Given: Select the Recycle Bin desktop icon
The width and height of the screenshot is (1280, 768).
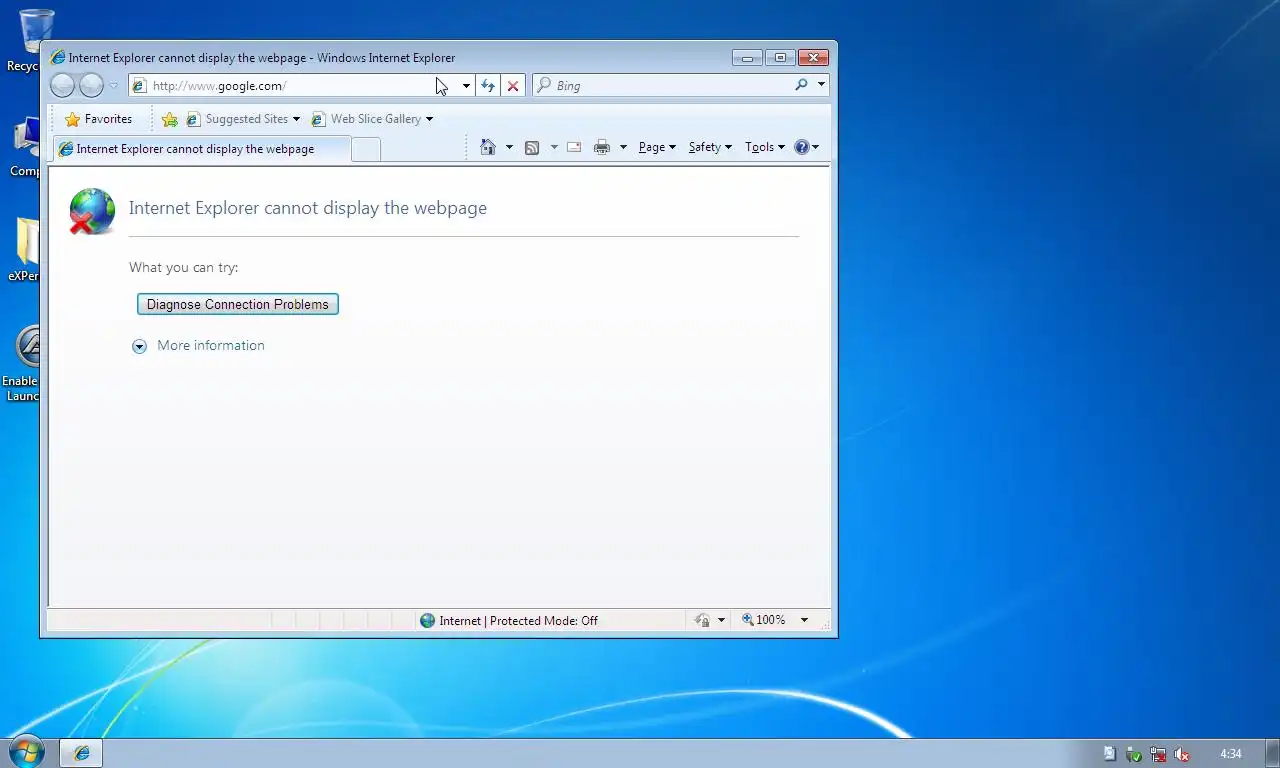Looking at the screenshot, I should point(30,40).
